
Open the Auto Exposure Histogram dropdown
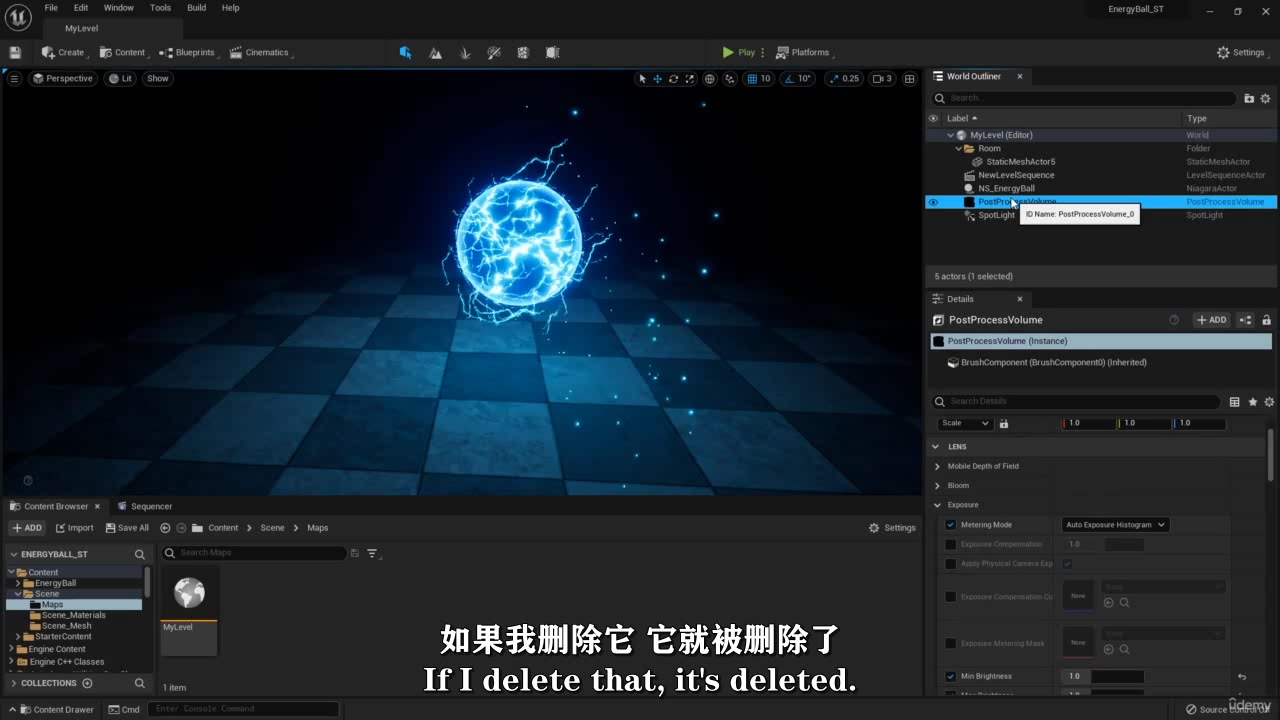(1114, 524)
